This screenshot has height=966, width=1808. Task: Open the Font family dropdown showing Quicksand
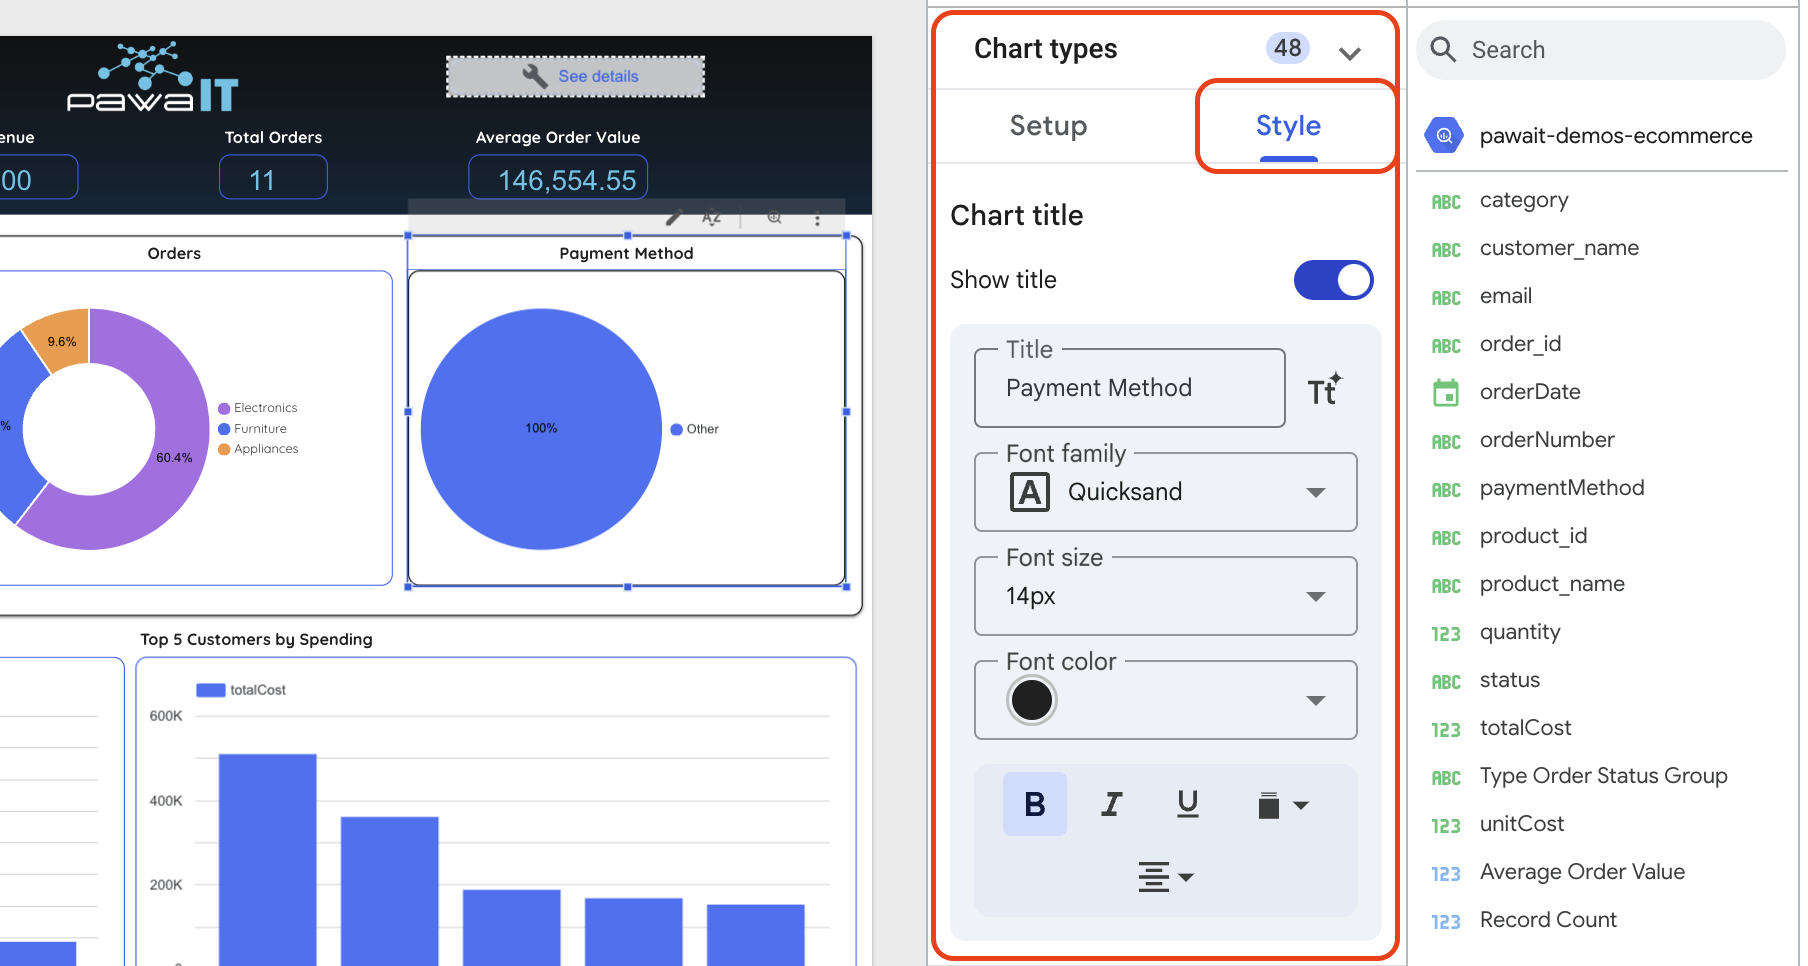pos(1165,492)
